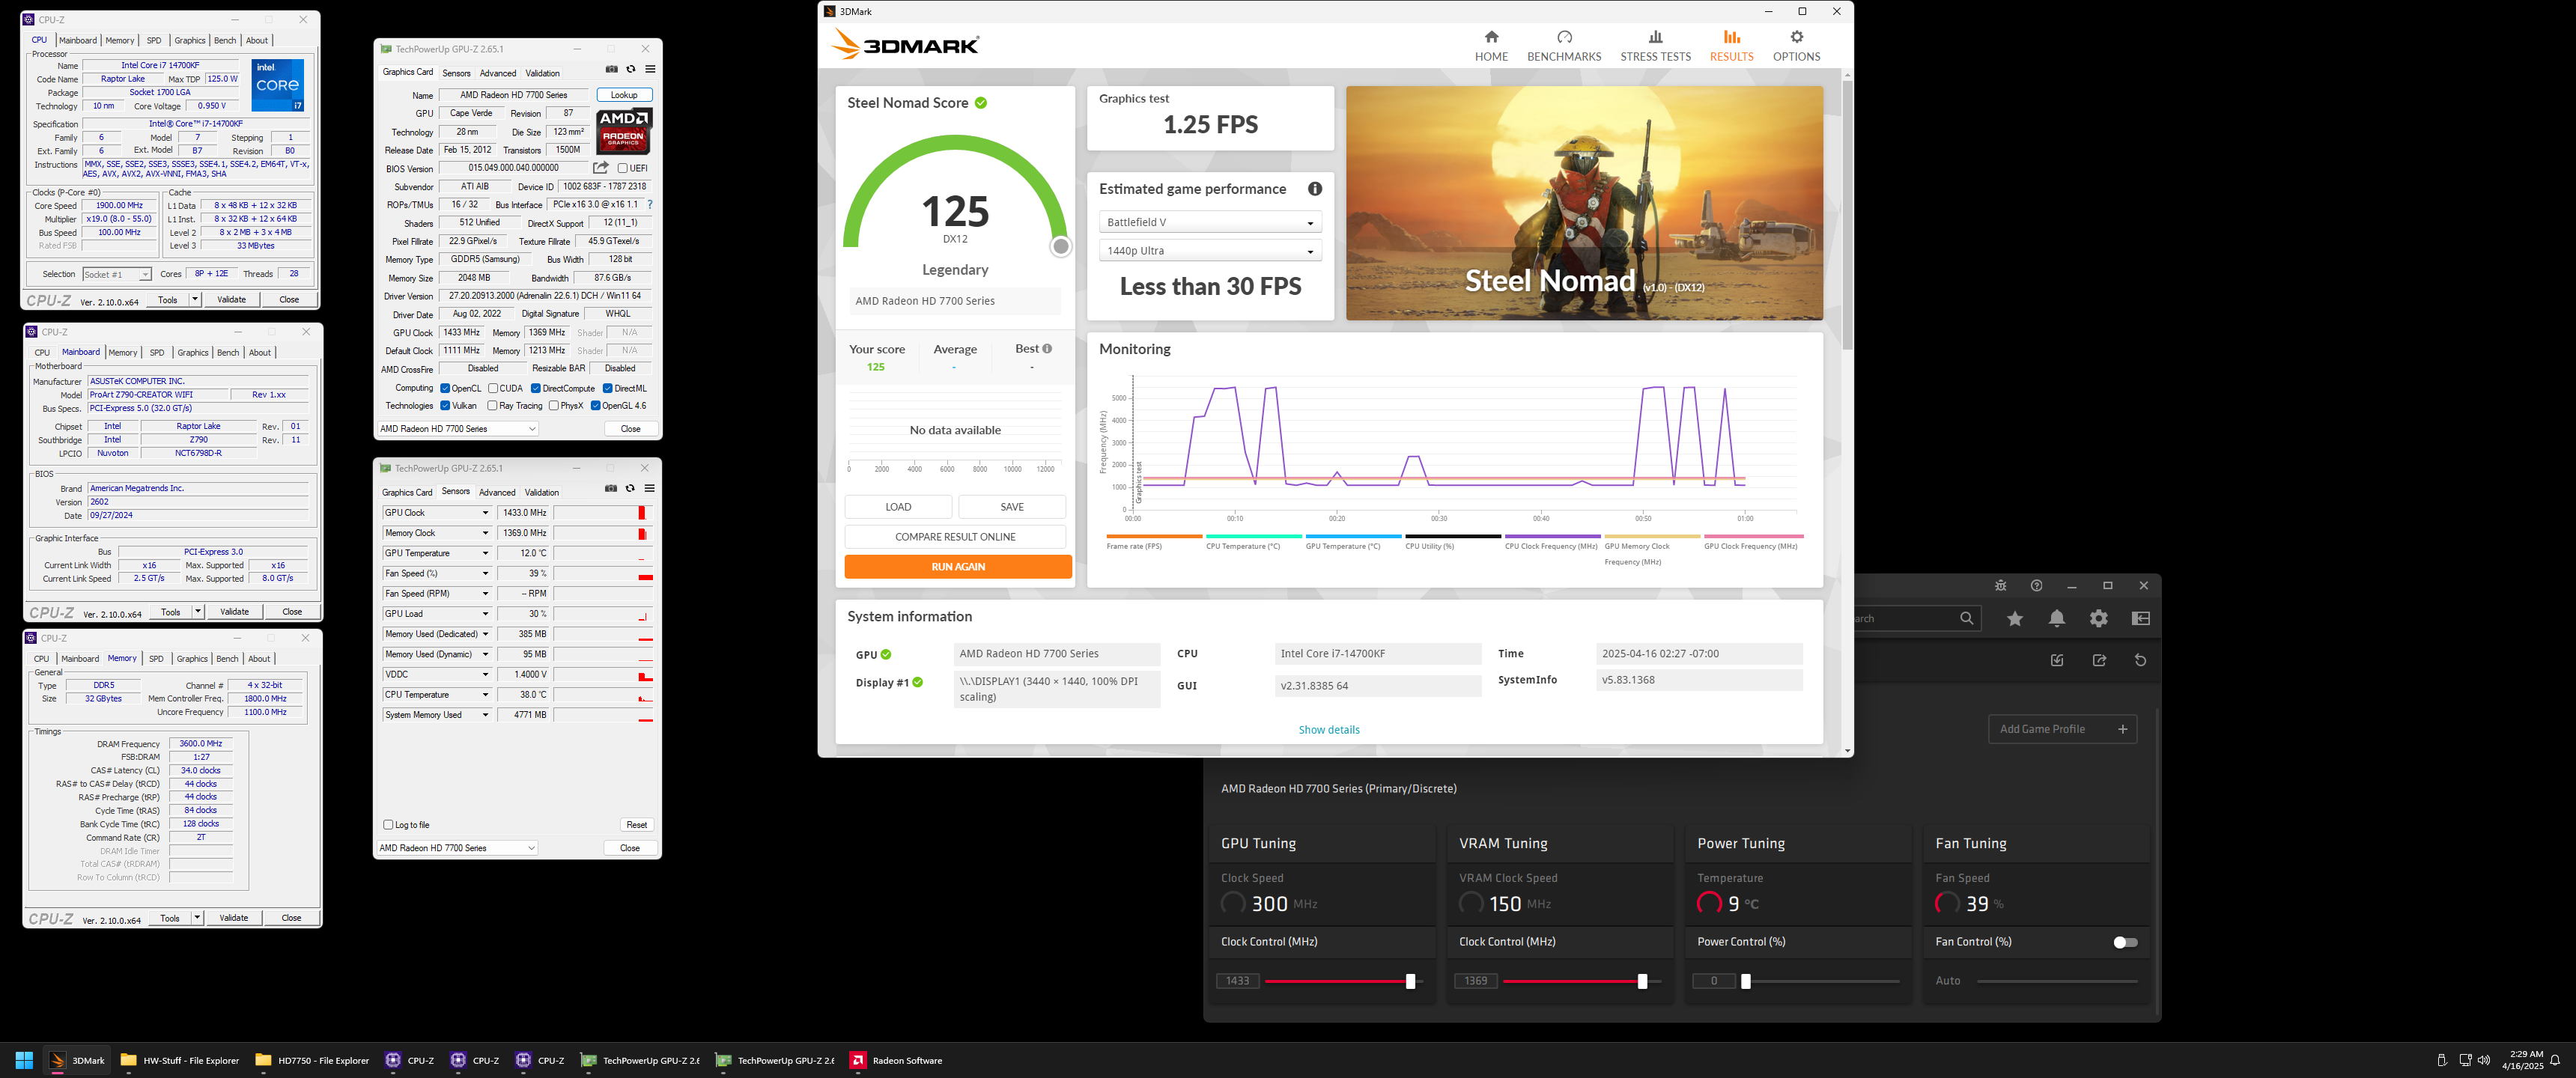
Task: Open the Windows Start menu
Action: pyautogui.click(x=24, y=1060)
